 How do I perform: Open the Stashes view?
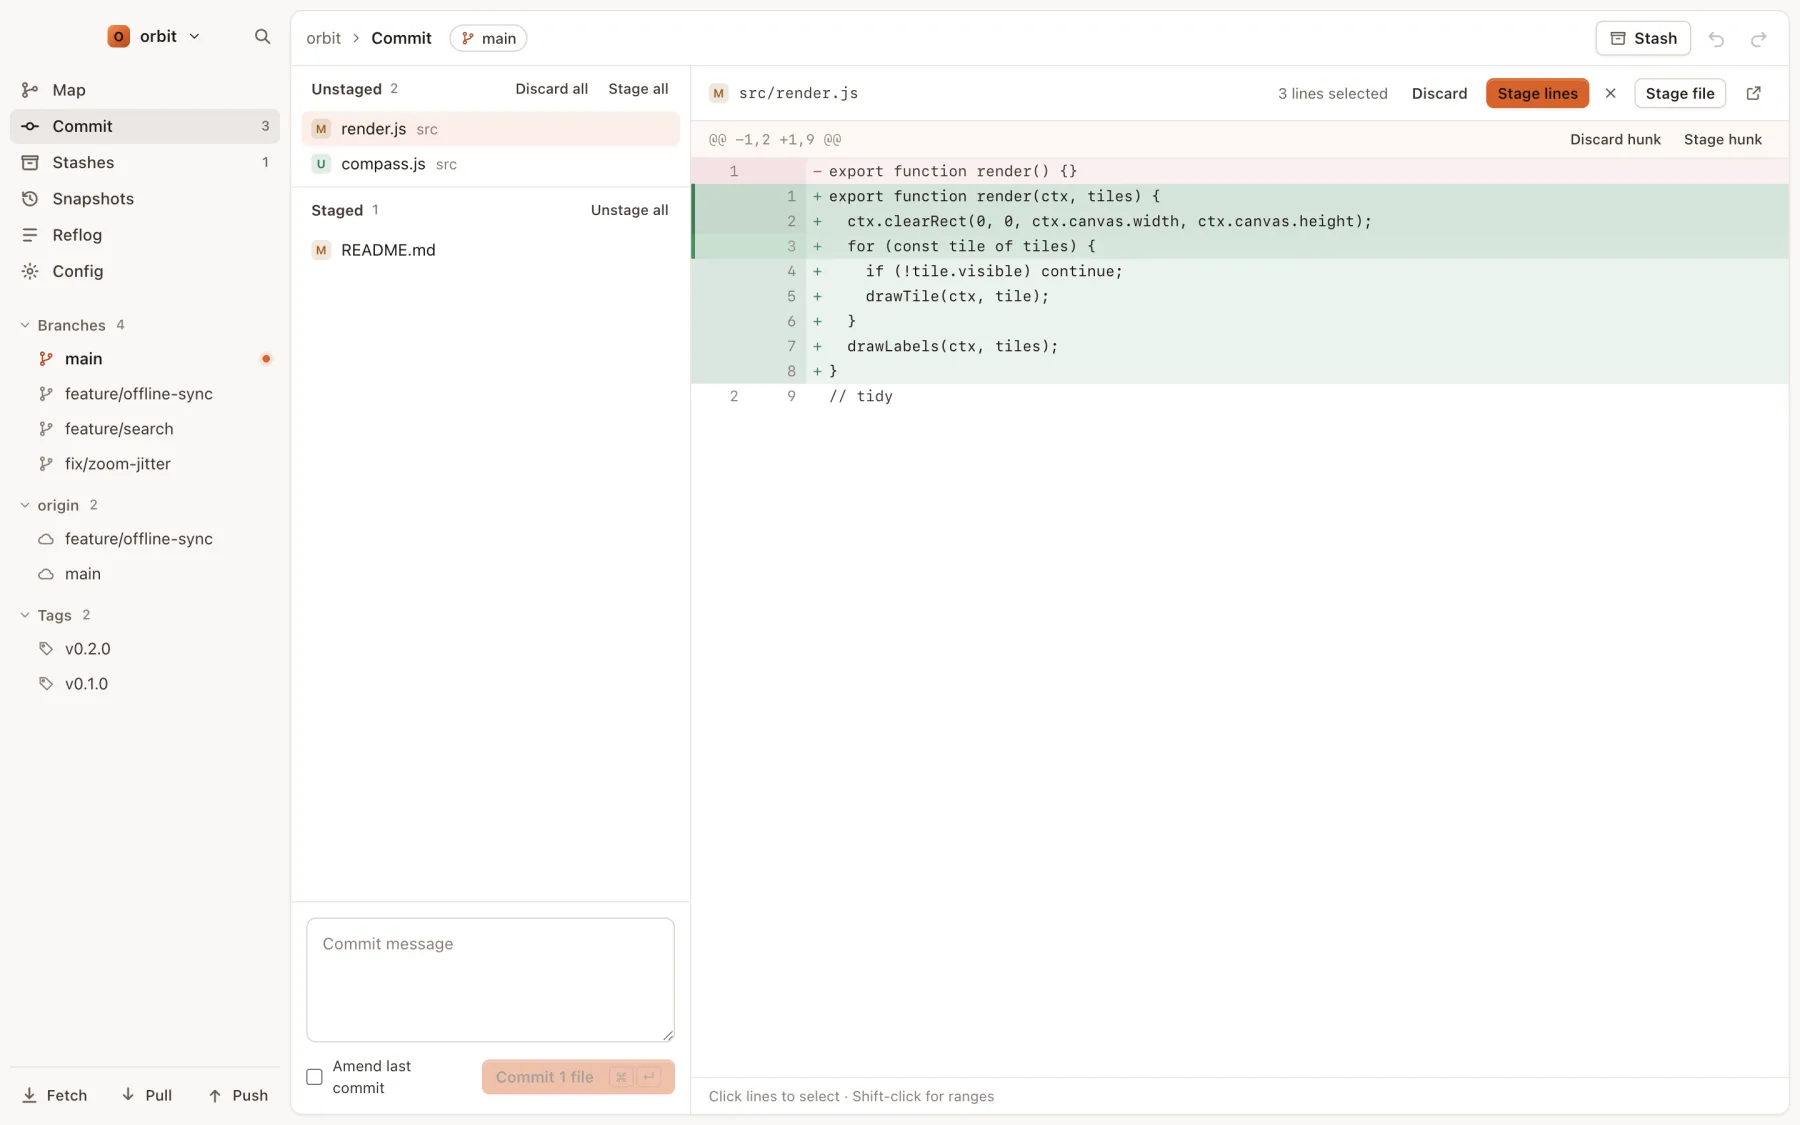pos(145,162)
